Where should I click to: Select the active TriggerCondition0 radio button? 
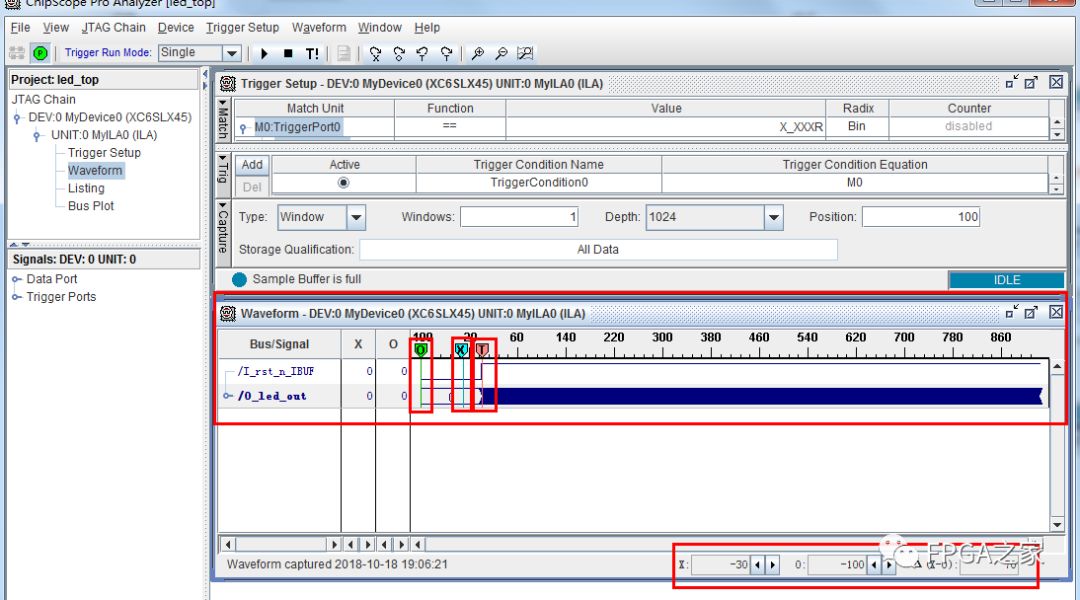[343, 183]
